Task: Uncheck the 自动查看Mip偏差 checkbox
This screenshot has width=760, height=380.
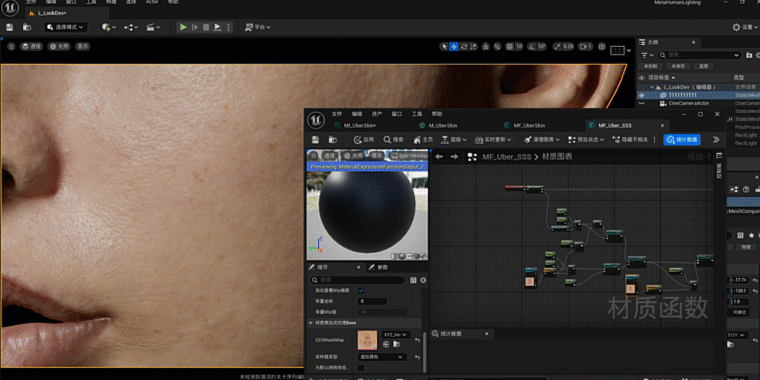Action: (361, 291)
